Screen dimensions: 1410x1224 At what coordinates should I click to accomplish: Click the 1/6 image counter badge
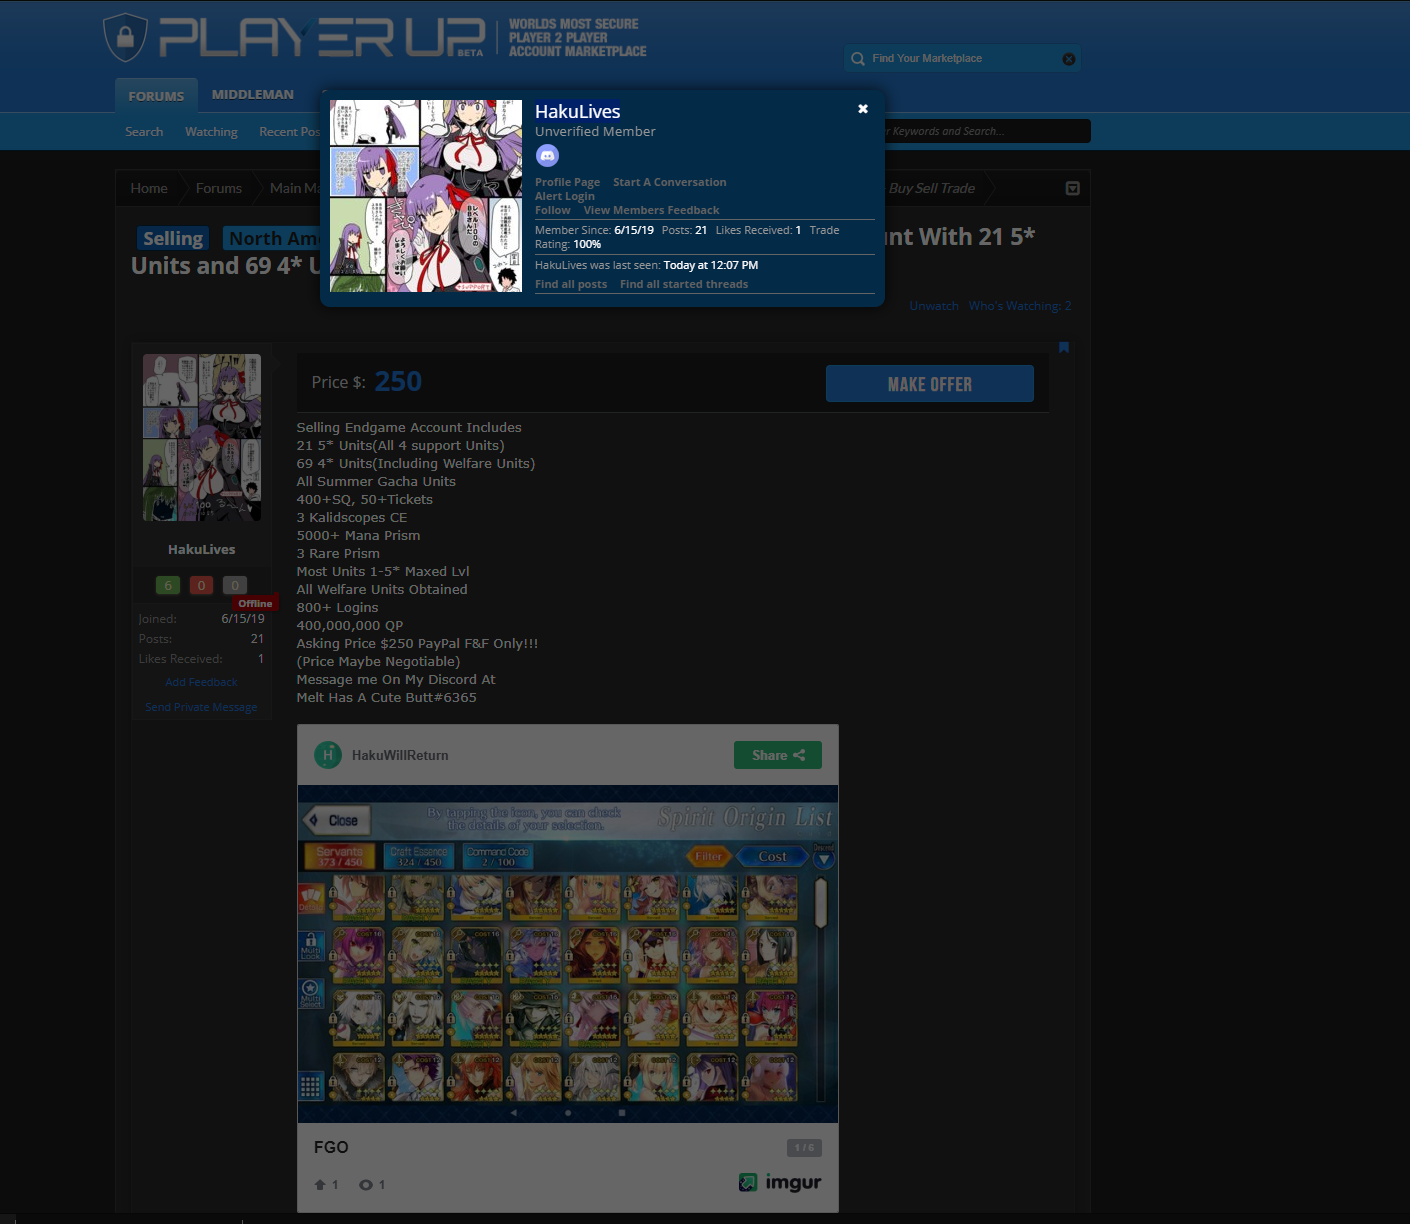[x=804, y=1148]
